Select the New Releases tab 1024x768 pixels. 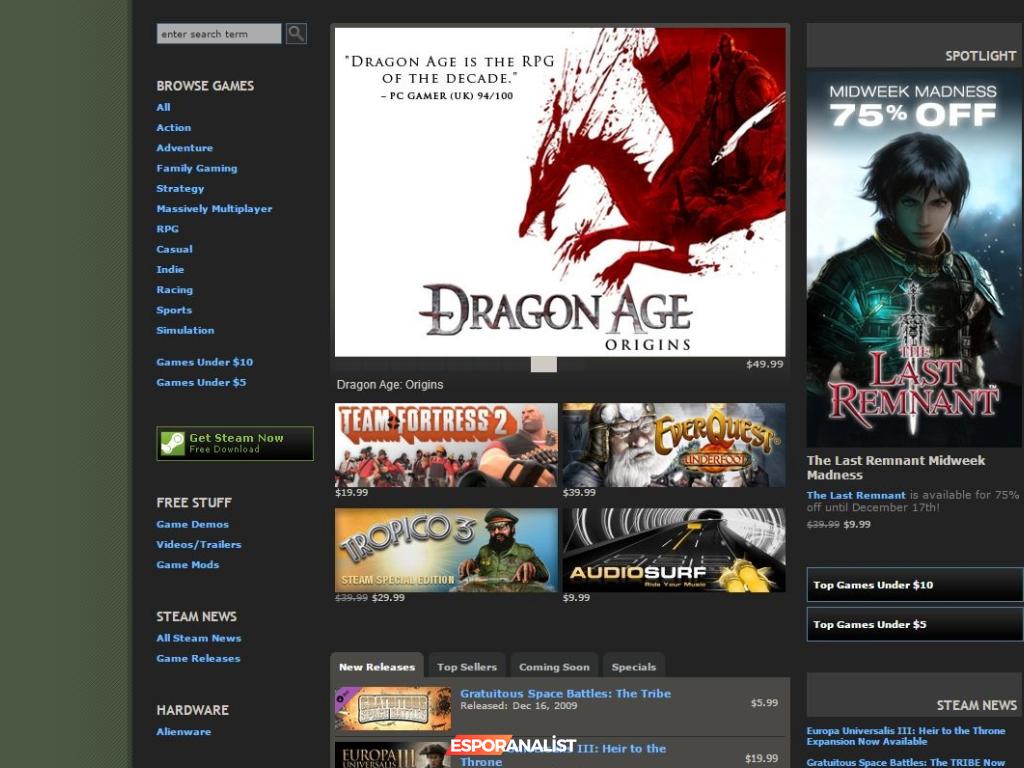377,667
